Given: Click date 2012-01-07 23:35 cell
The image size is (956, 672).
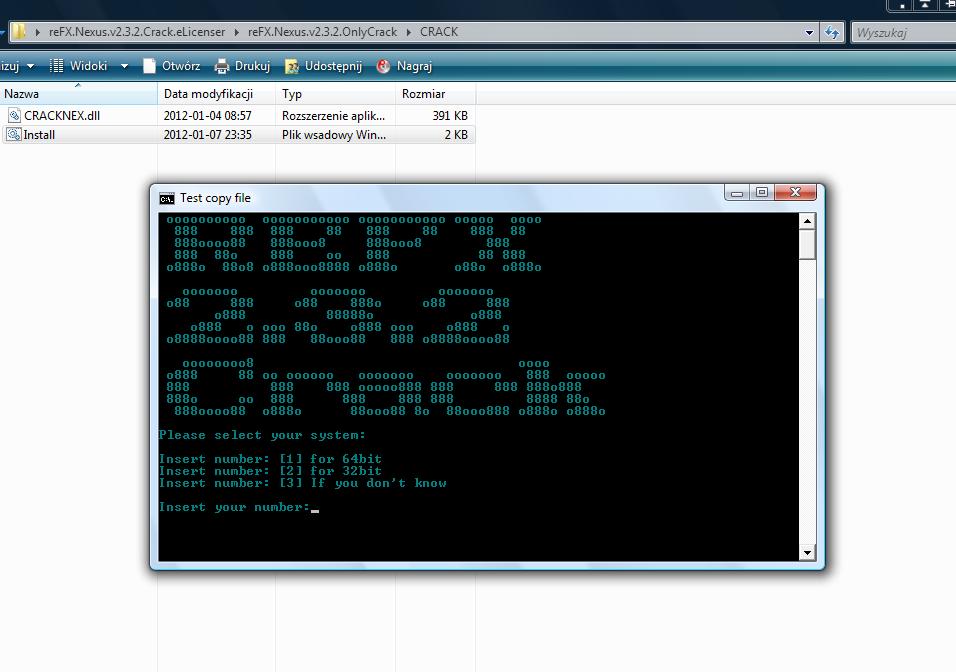Looking at the screenshot, I should point(207,135).
